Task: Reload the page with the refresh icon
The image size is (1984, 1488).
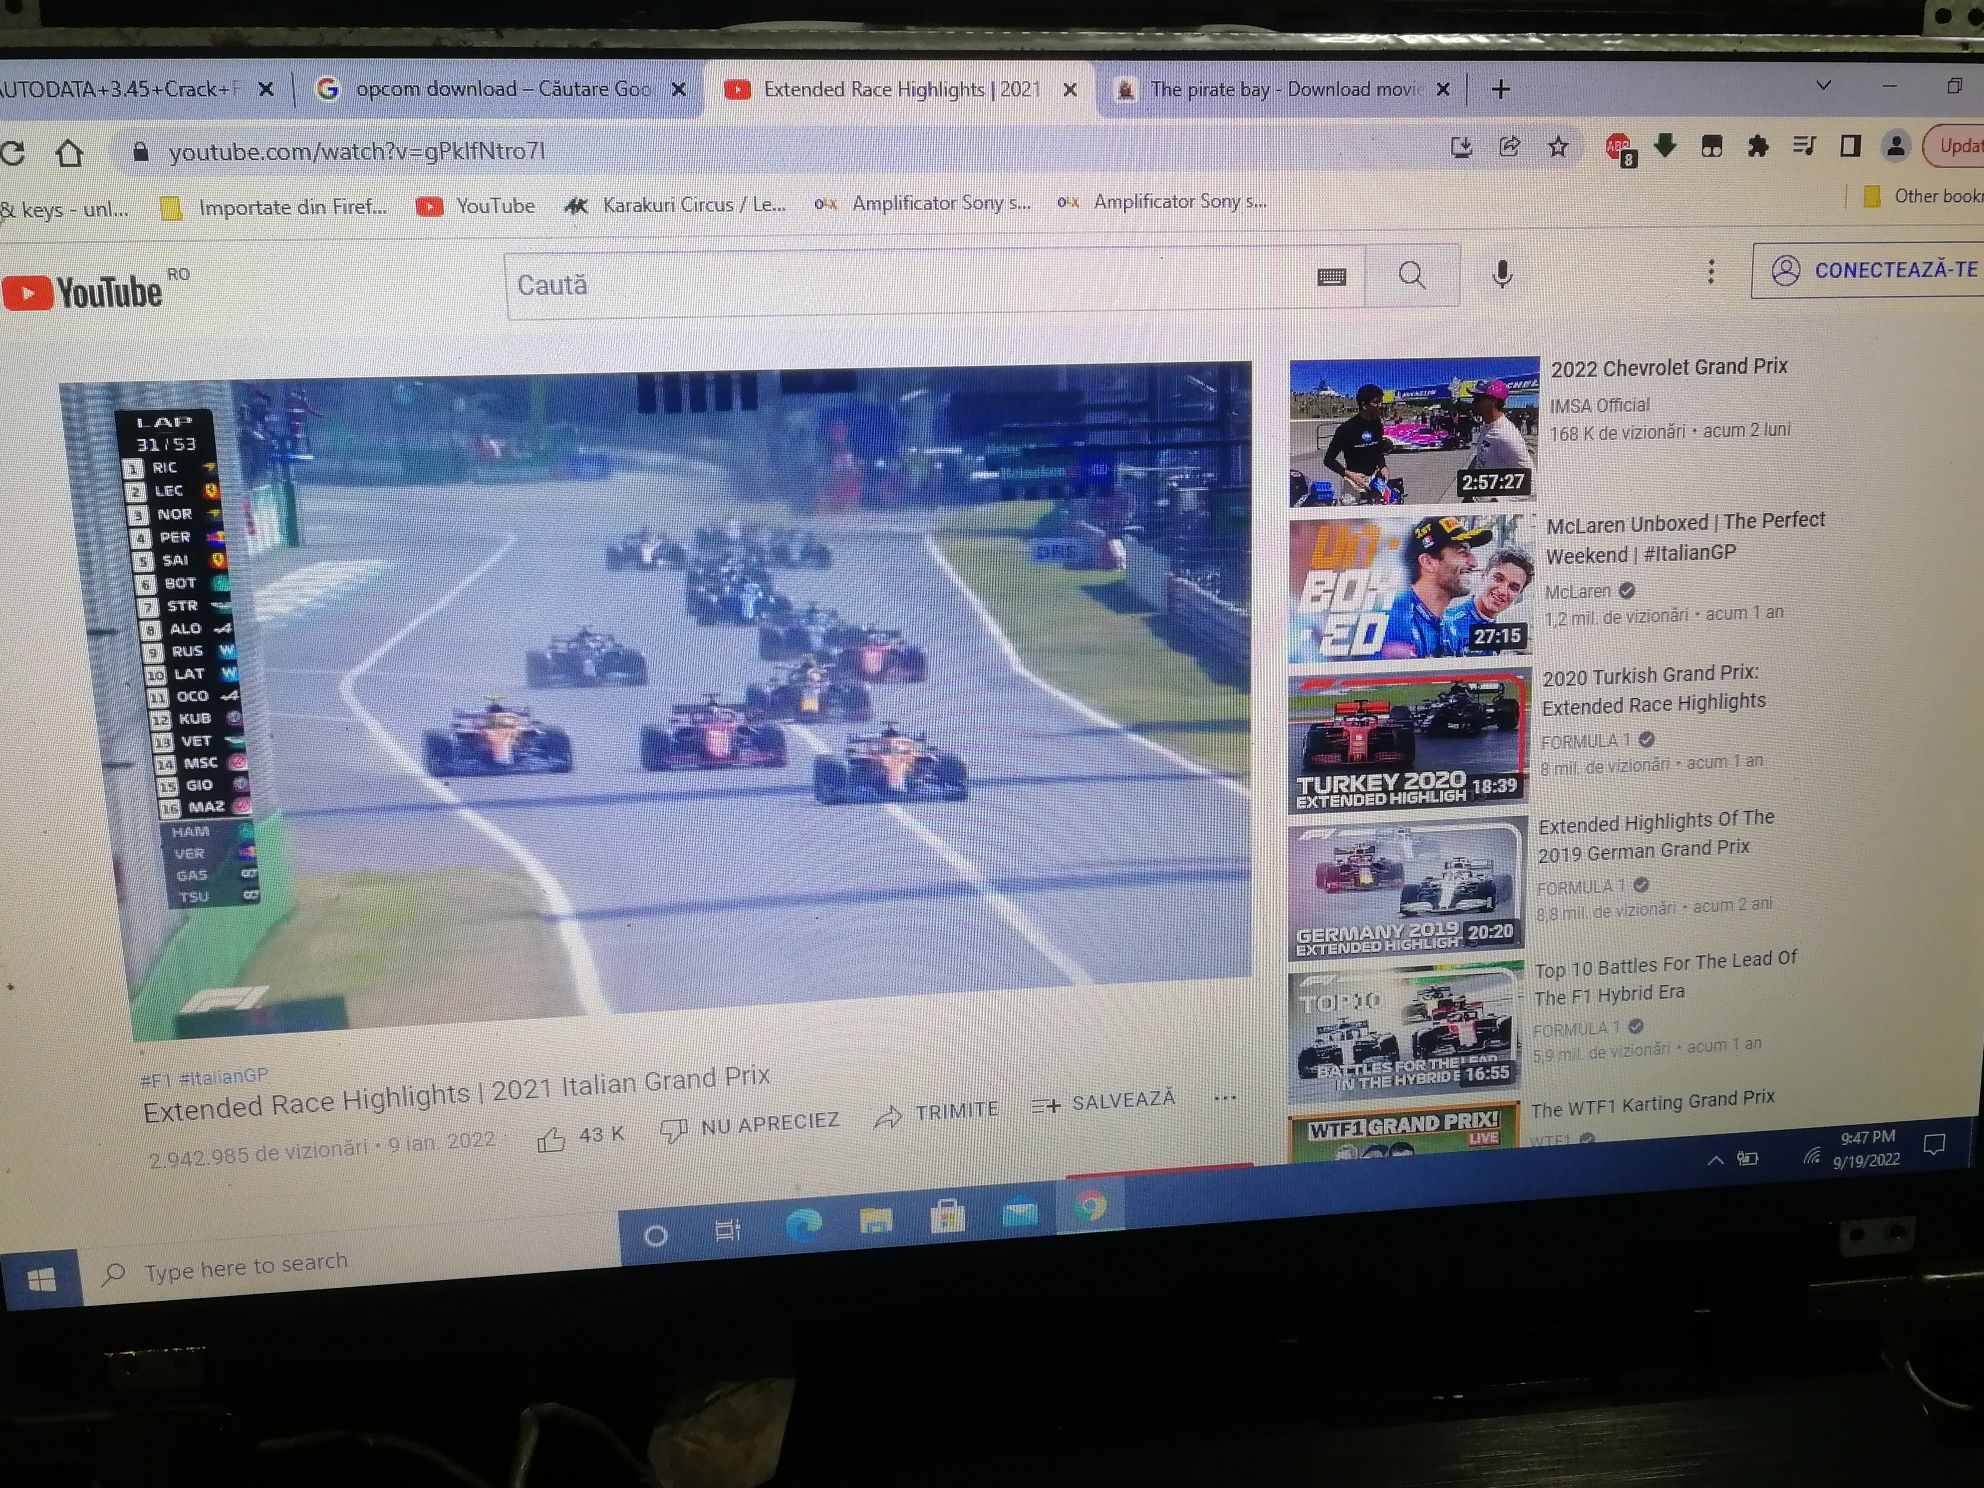Action: coord(13,153)
